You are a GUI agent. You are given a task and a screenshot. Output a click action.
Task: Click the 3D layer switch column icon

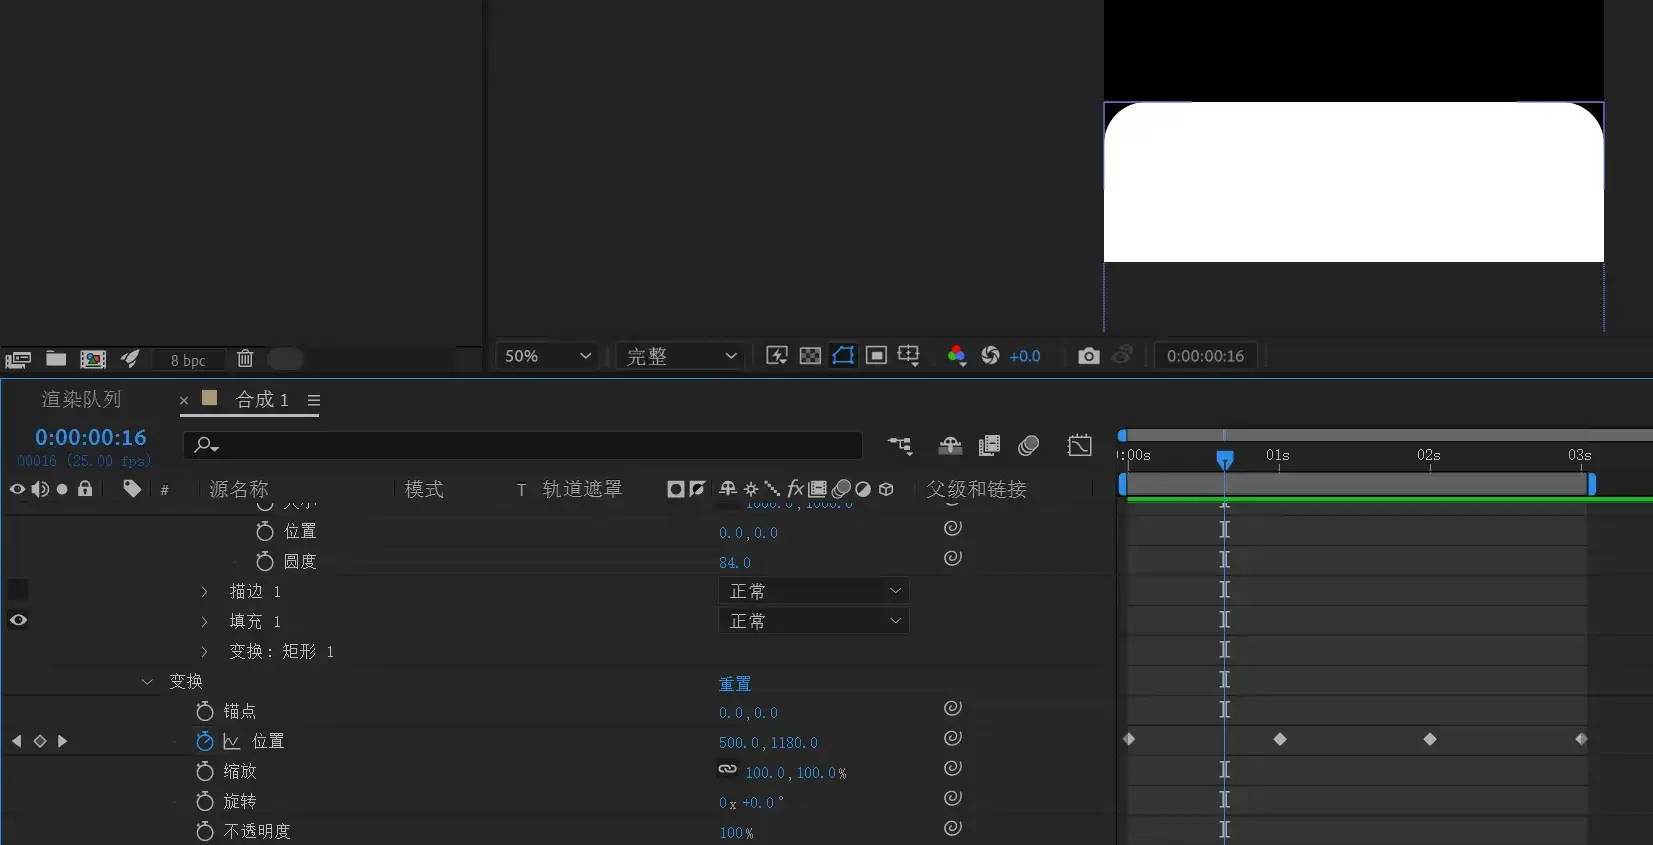tap(886, 489)
